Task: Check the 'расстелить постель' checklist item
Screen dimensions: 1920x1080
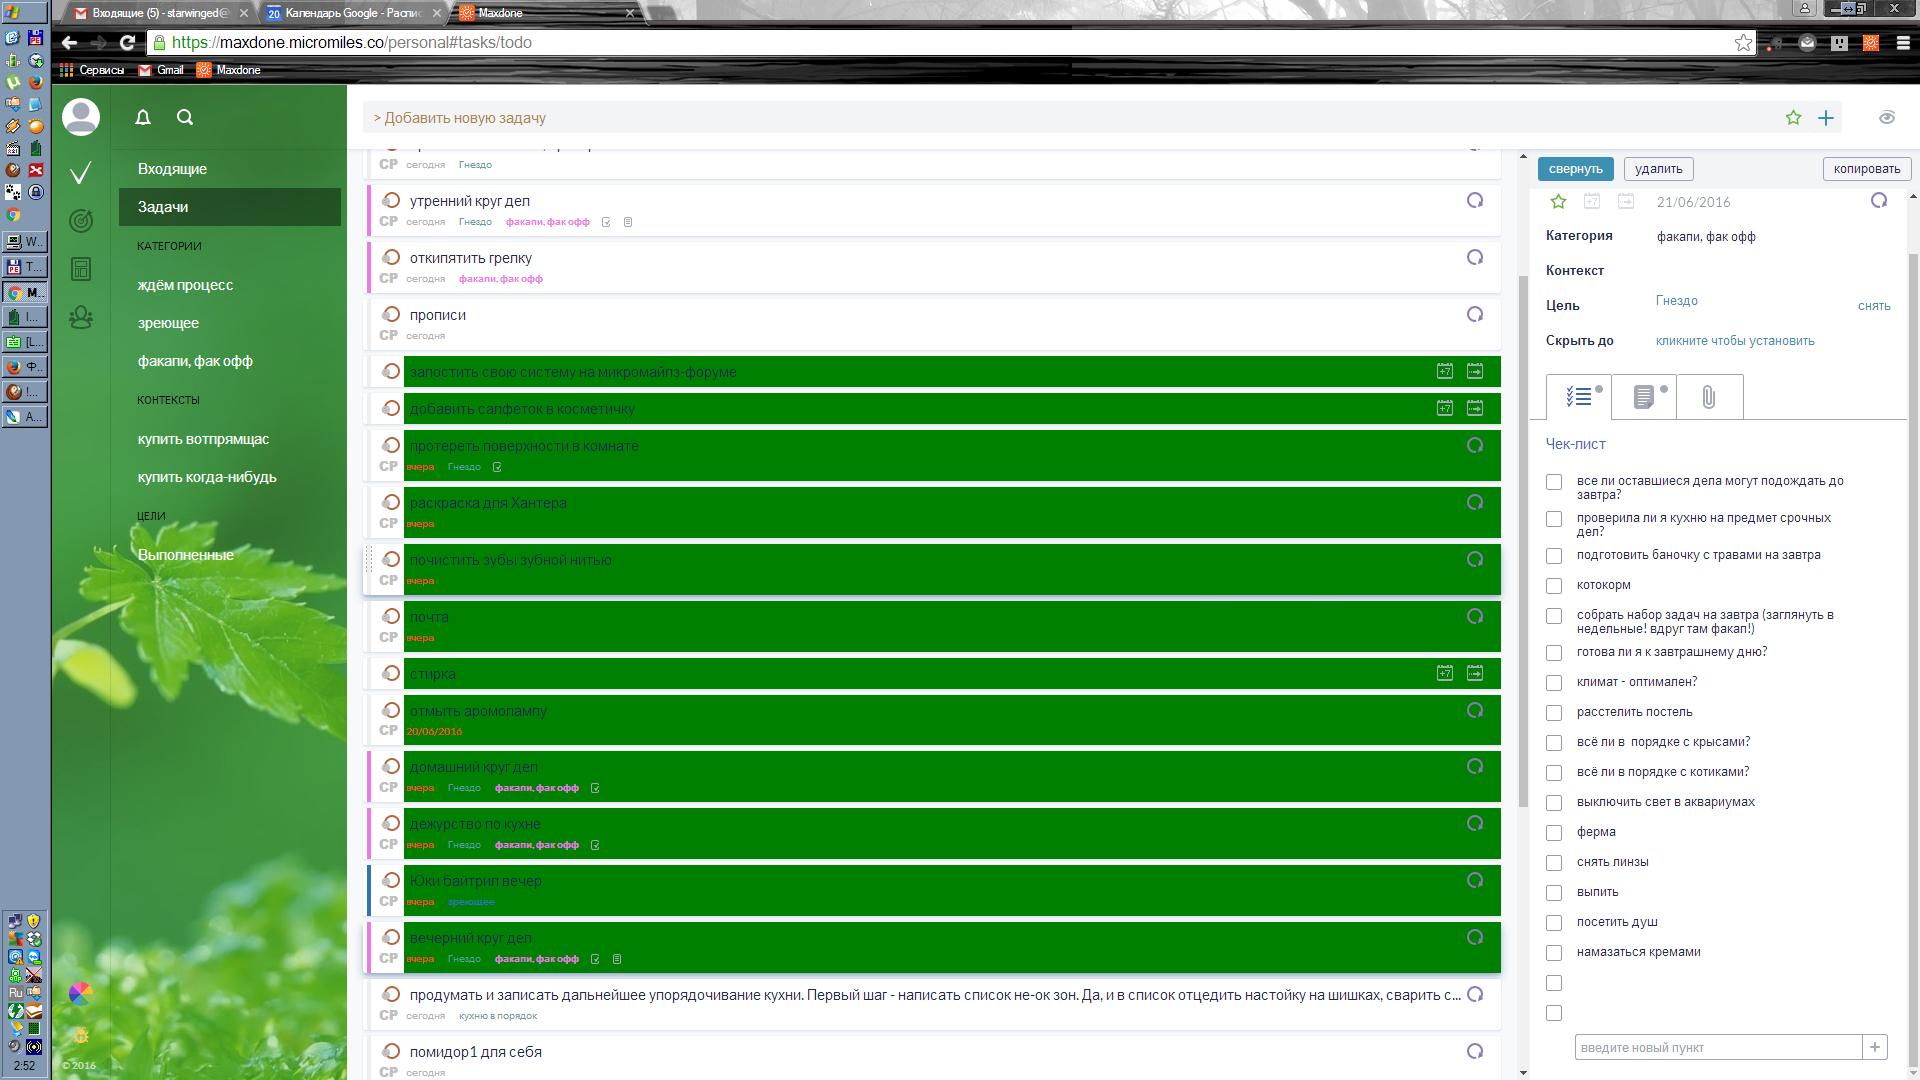Action: (1554, 713)
